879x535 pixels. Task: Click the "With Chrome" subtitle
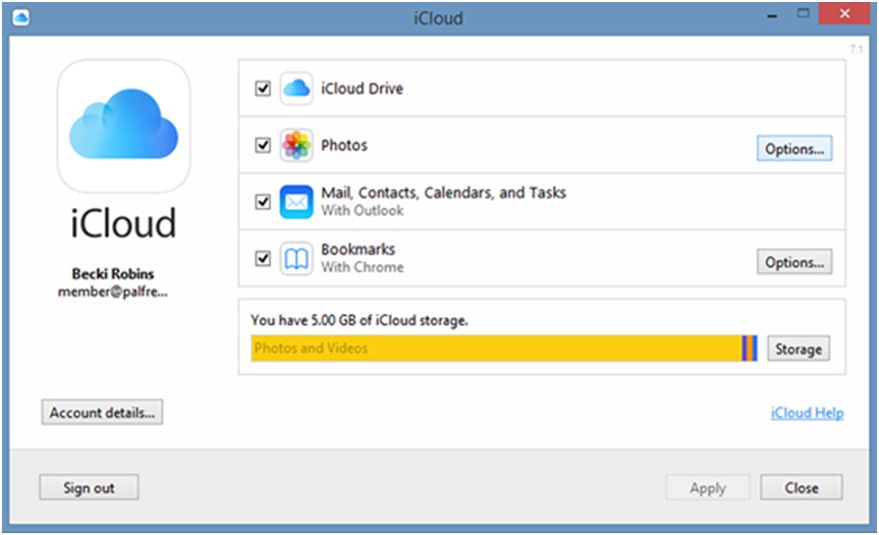click(362, 267)
